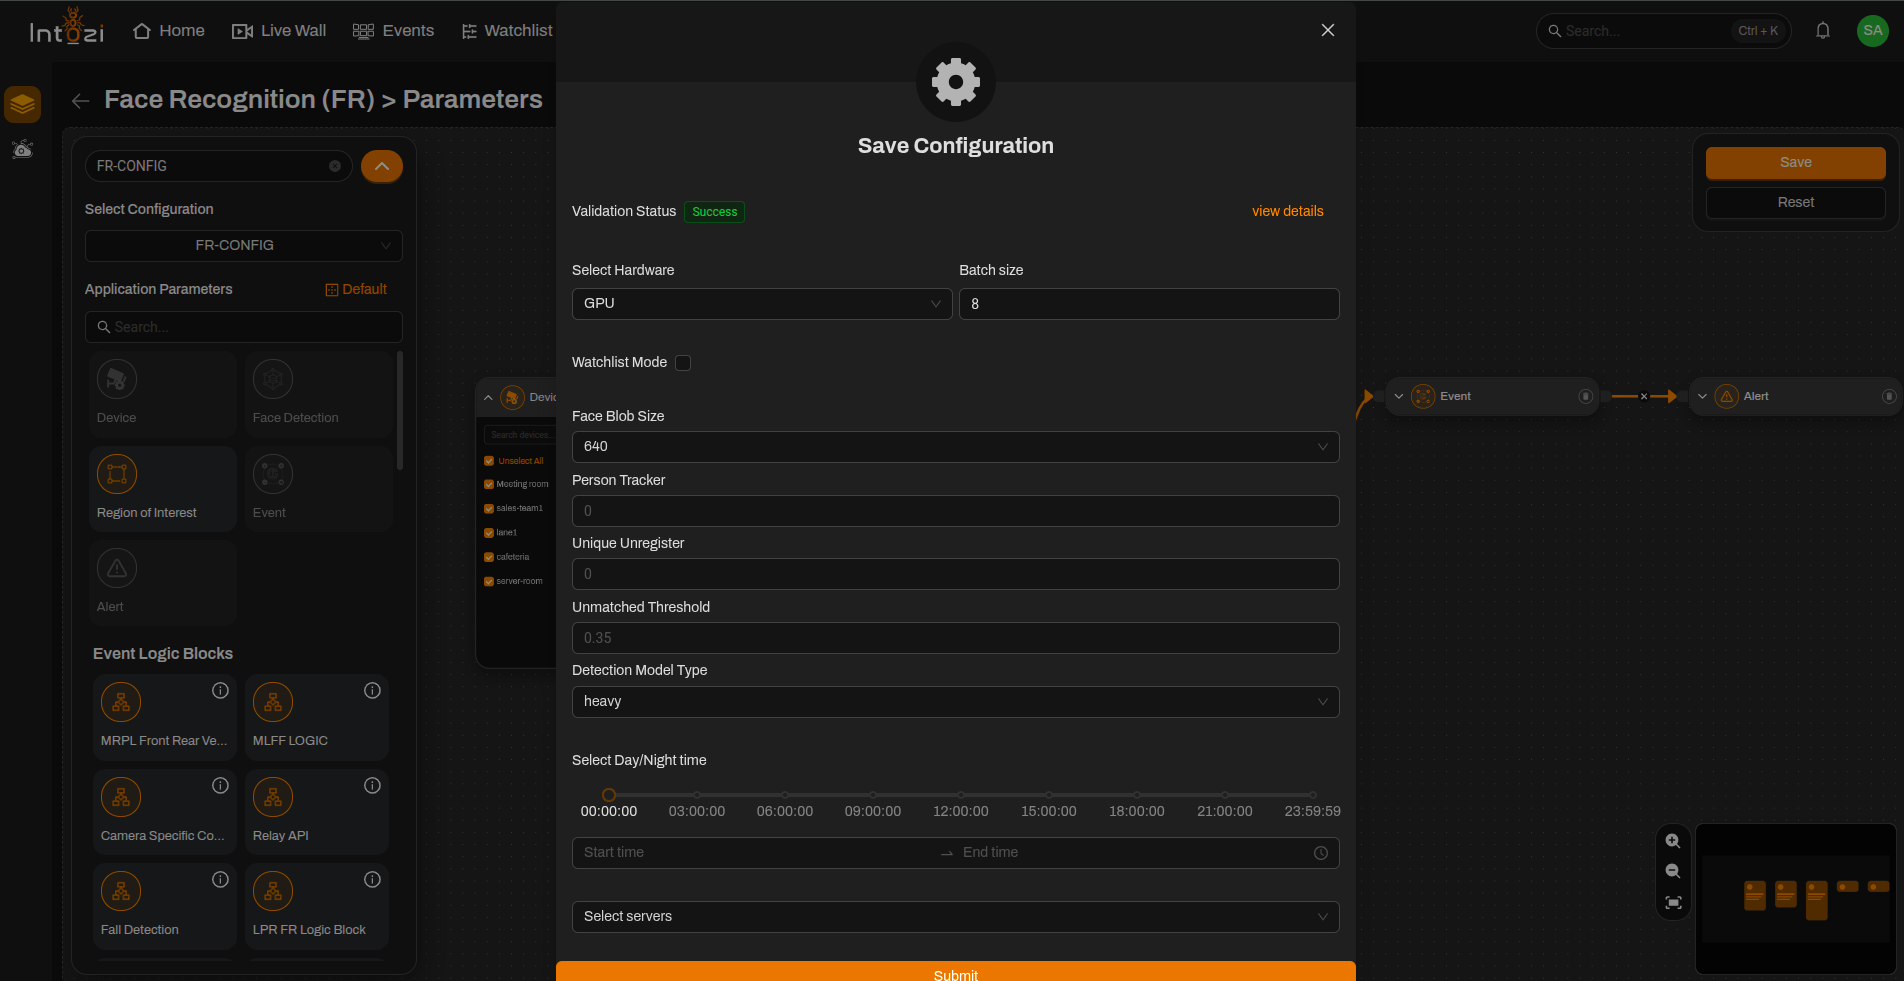Image resolution: width=1904 pixels, height=981 pixels.
Task: Click the fit view icon
Action: pos(1673,903)
